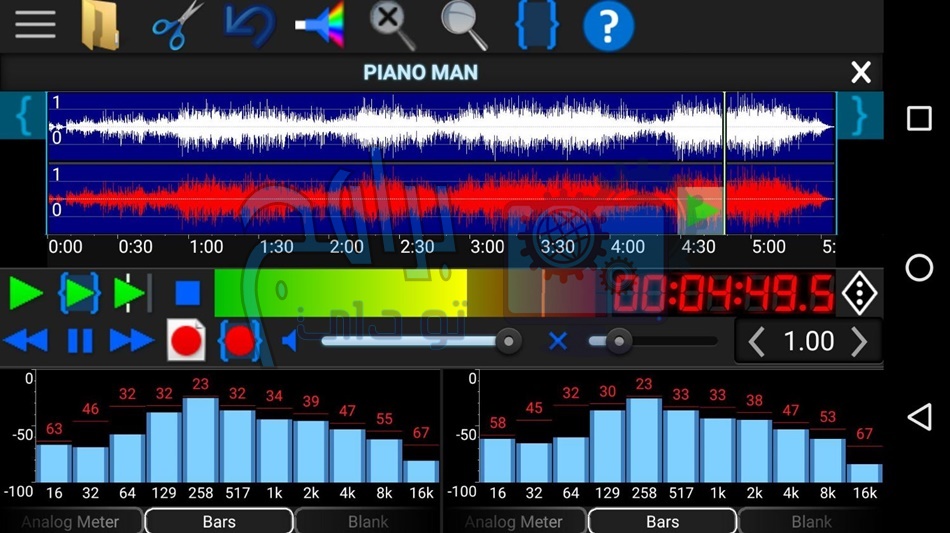Start recording with the red record button
The height and width of the screenshot is (533, 950).
[x=186, y=341]
